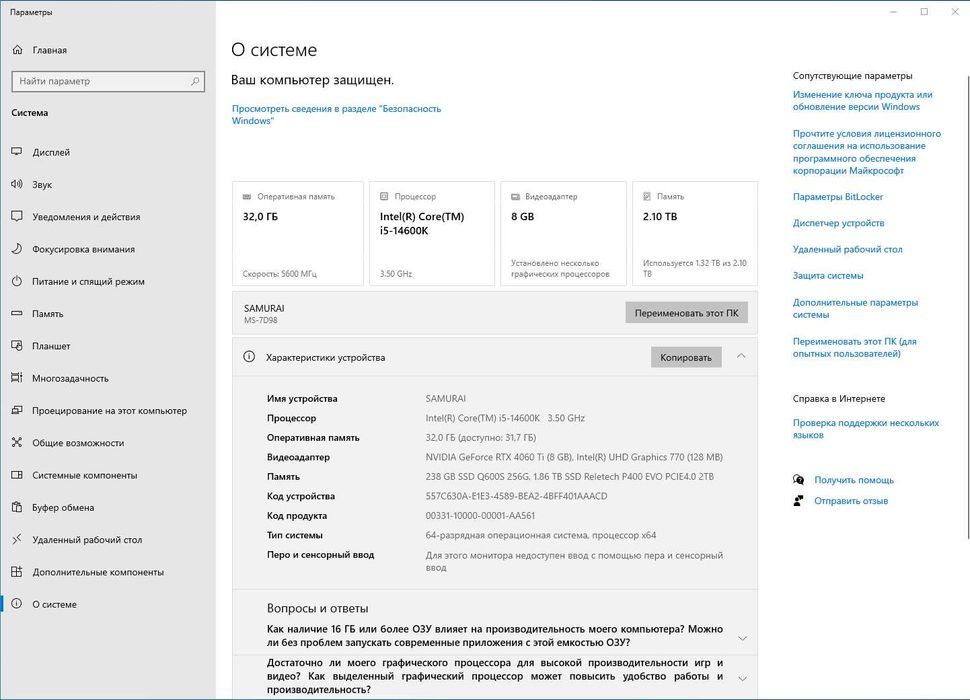Screen dimensions: 970x700
Task: Open the Буфер обмена section
Action: coord(108,507)
